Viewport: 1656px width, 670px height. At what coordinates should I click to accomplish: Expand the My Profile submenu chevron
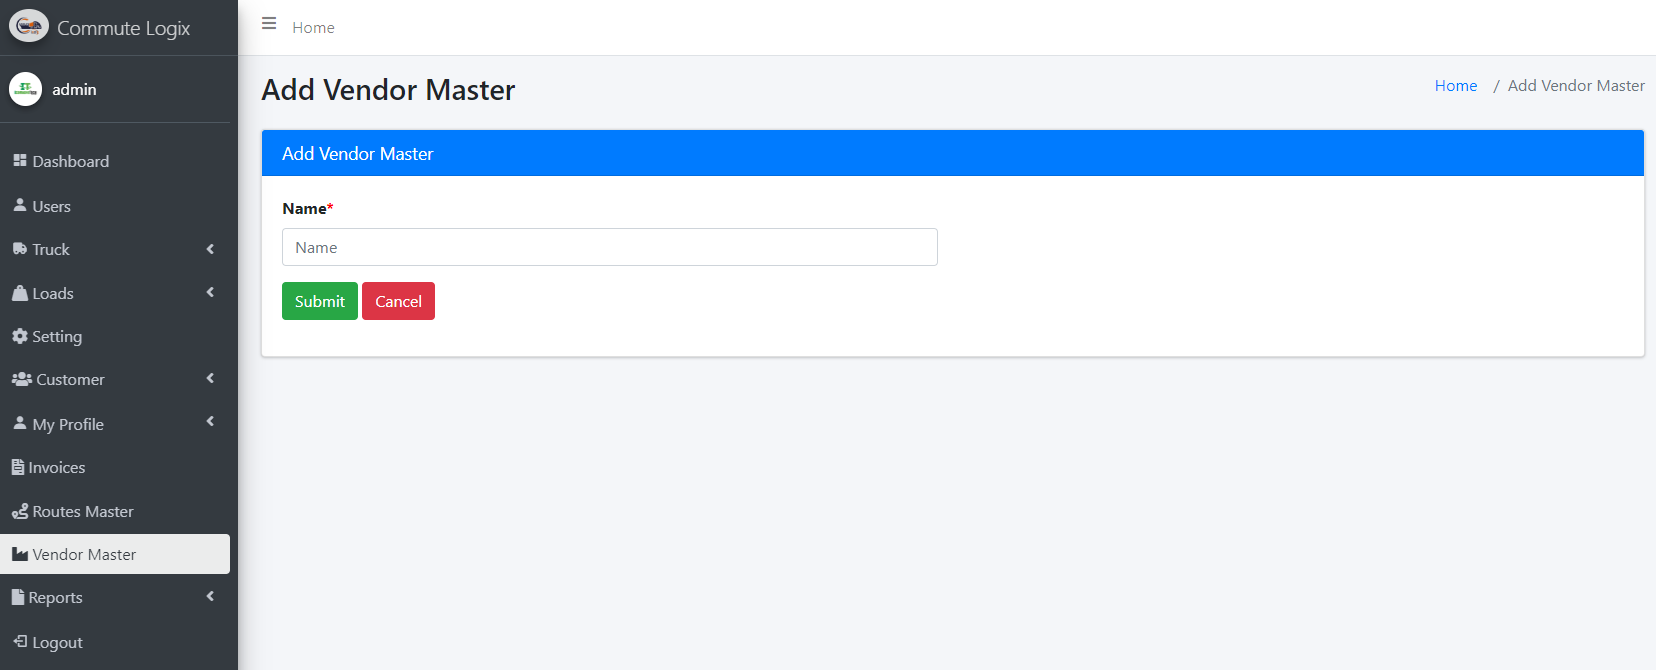point(210,422)
